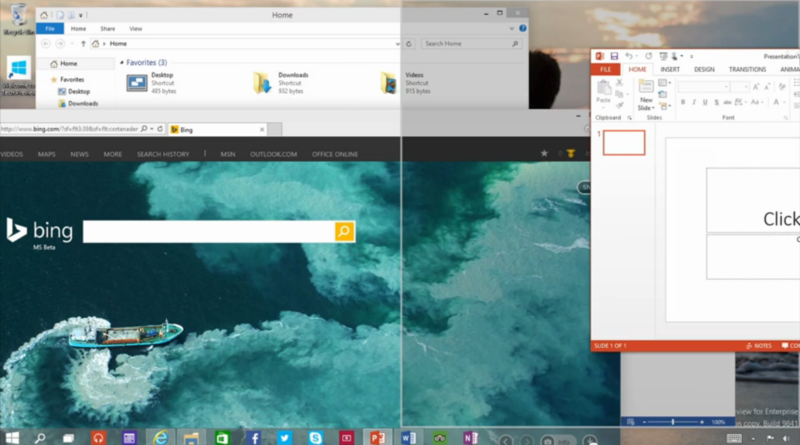The image size is (800, 445).
Task: Switch to PowerPoint INSERT tab
Action: pos(670,69)
